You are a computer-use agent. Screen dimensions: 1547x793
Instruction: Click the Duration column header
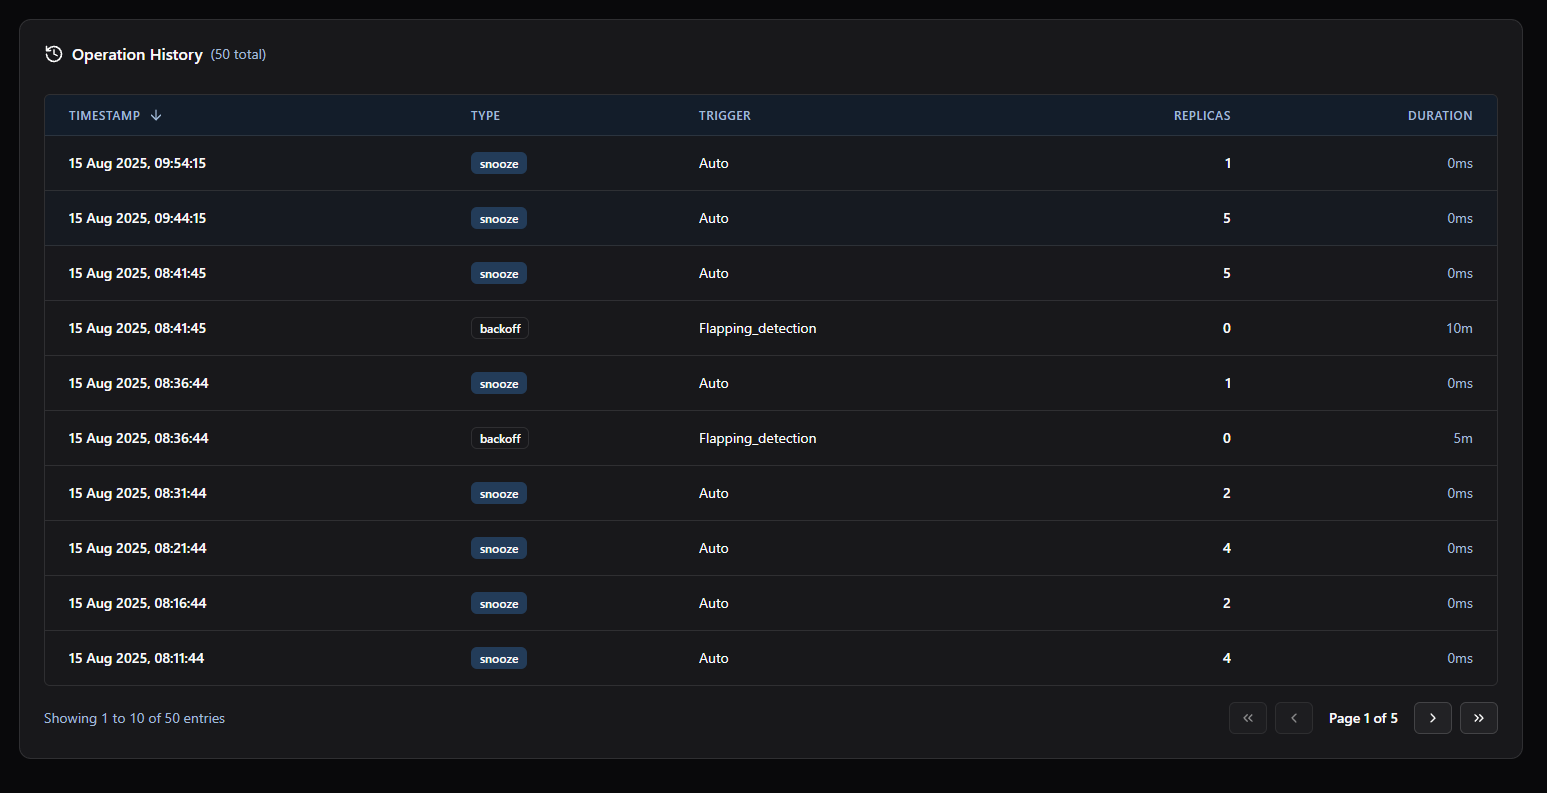1439,116
